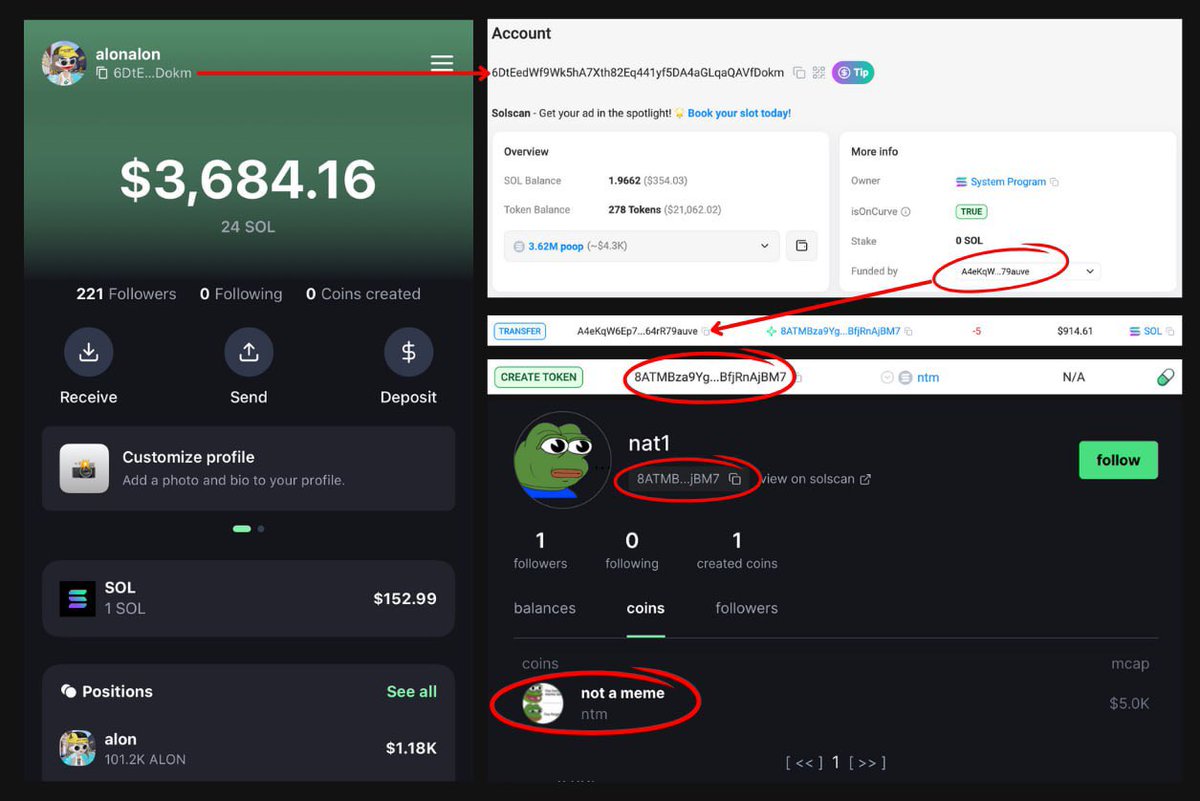The image size is (1200, 801).
Task: Switch to the coins tab
Action: tap(645, 608)
